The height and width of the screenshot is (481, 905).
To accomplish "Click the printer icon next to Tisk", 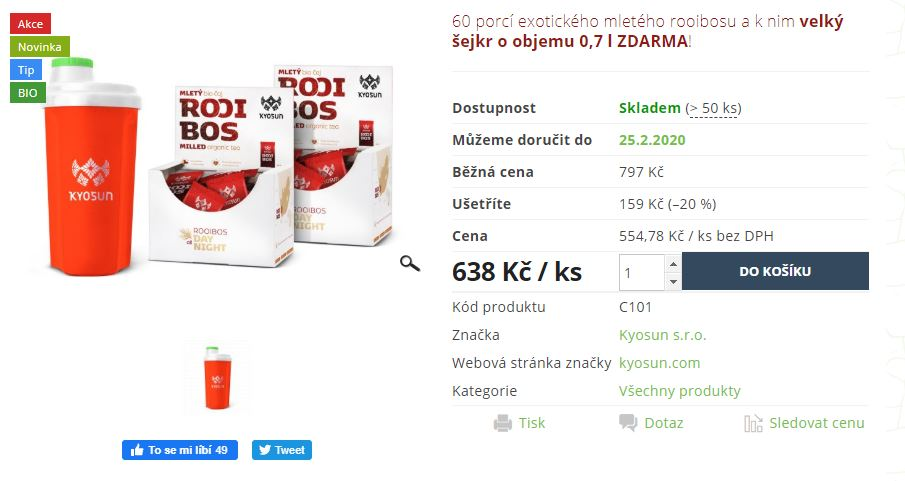I will coord(503,423).
